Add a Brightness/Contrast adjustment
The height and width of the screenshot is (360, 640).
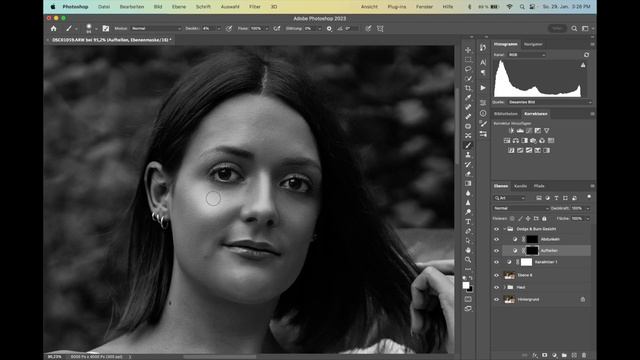pos(511,131)
